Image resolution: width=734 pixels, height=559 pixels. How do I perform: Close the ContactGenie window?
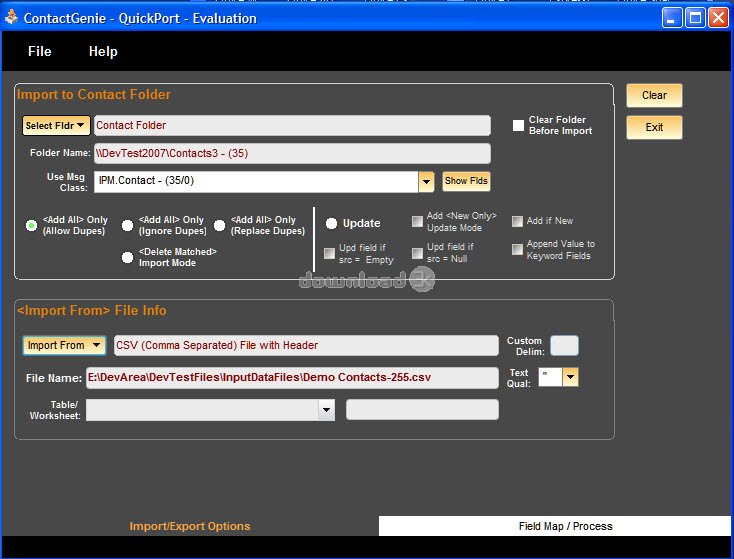point(718,18)
